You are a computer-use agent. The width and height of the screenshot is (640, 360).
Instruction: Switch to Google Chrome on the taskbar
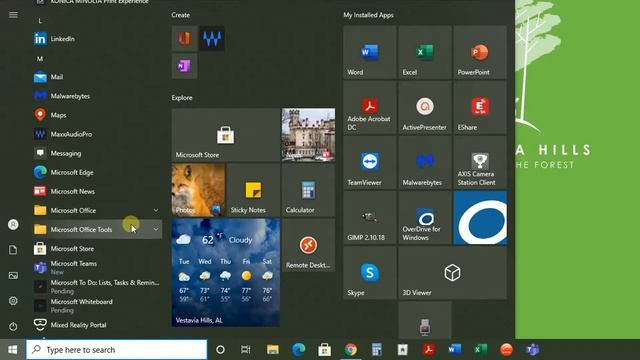[x=351, y=350]
